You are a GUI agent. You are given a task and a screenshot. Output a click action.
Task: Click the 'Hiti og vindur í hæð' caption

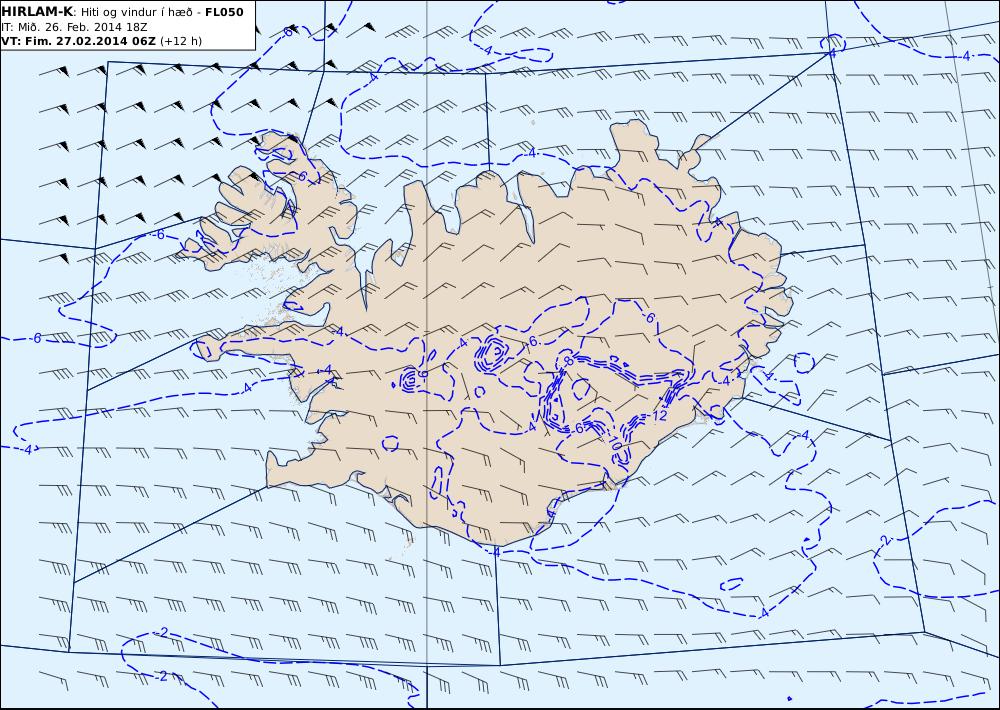pos(136,13)
